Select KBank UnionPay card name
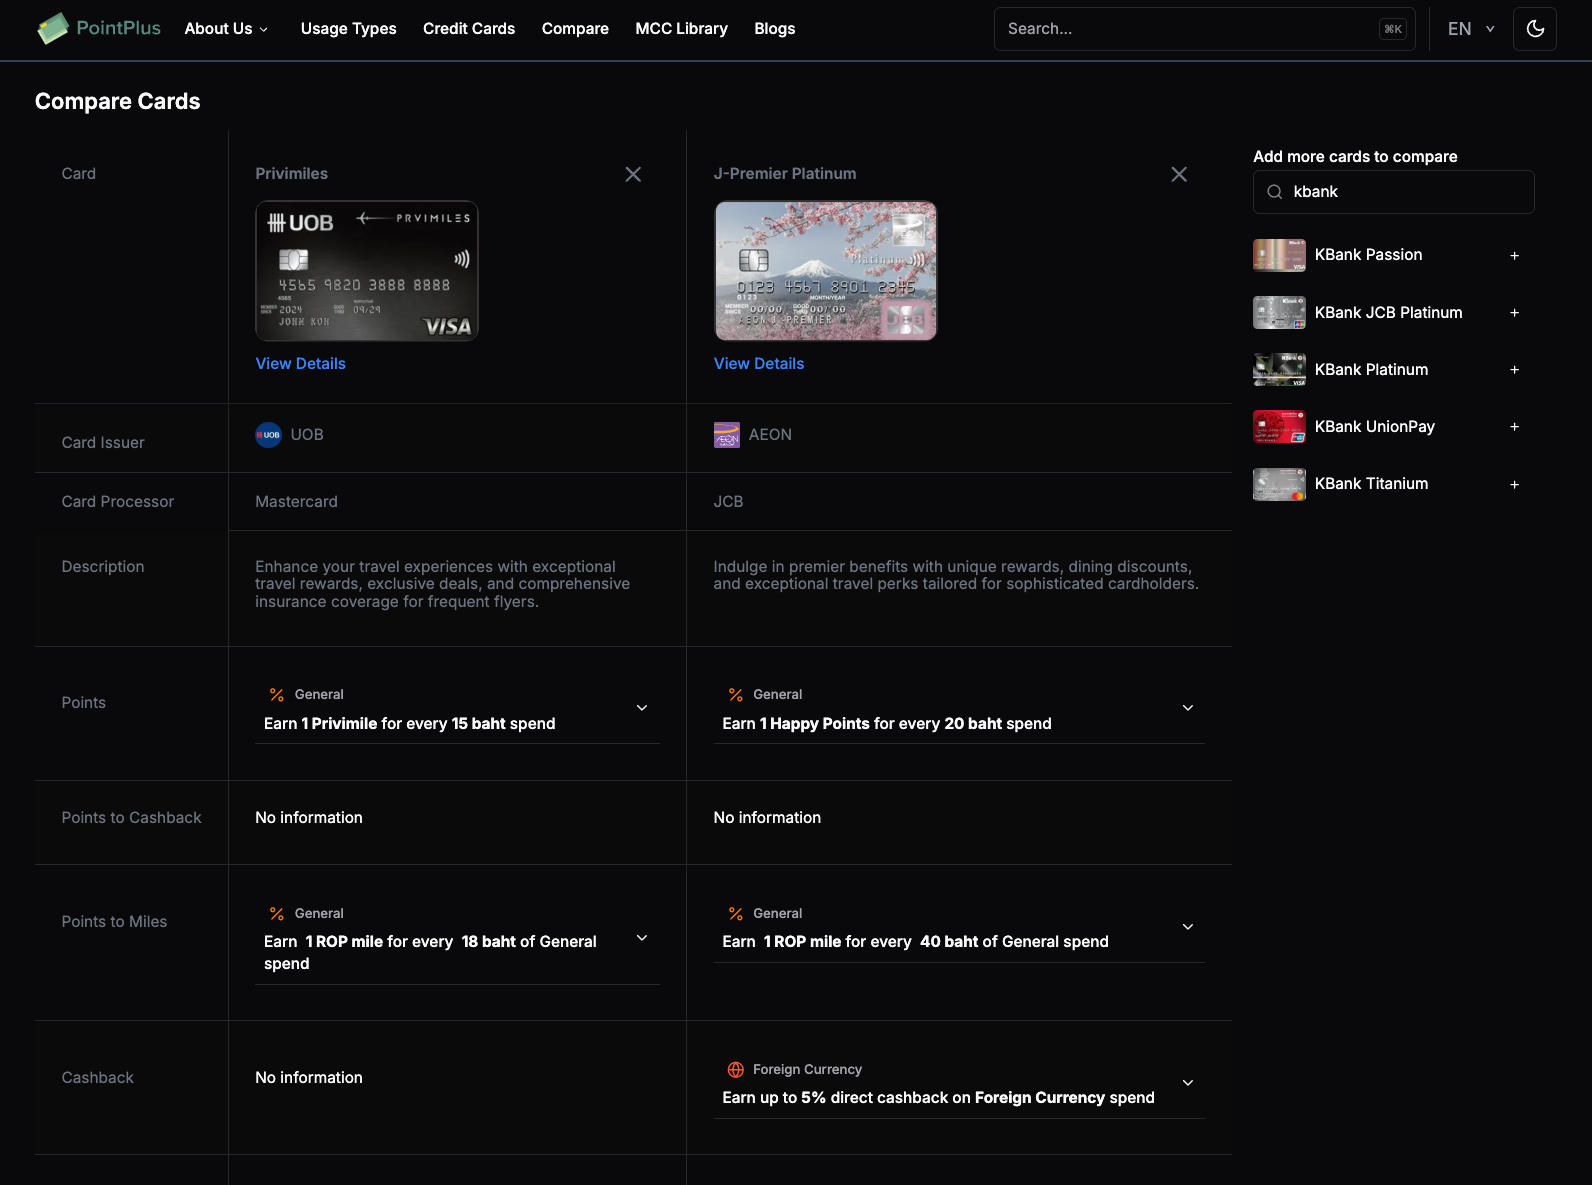Viewport: 1592px width, 1185px height. [x=1374, y=427]
